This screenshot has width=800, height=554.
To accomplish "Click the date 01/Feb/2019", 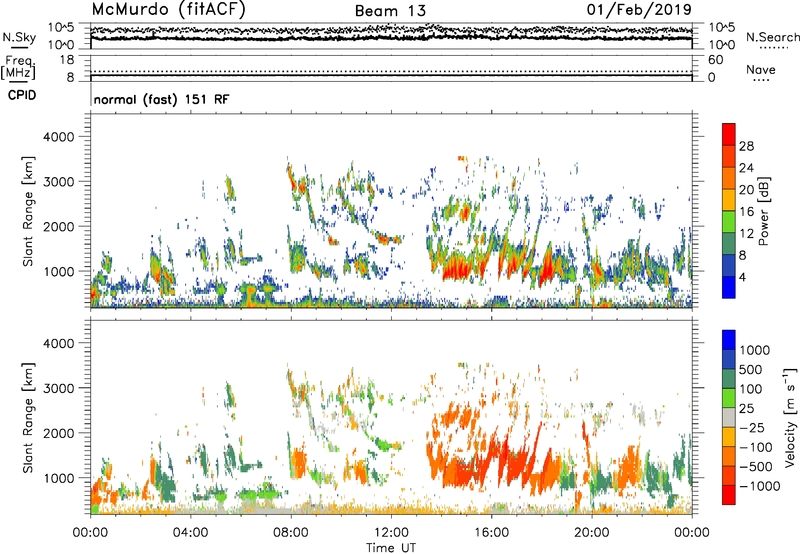I will 639,9.
